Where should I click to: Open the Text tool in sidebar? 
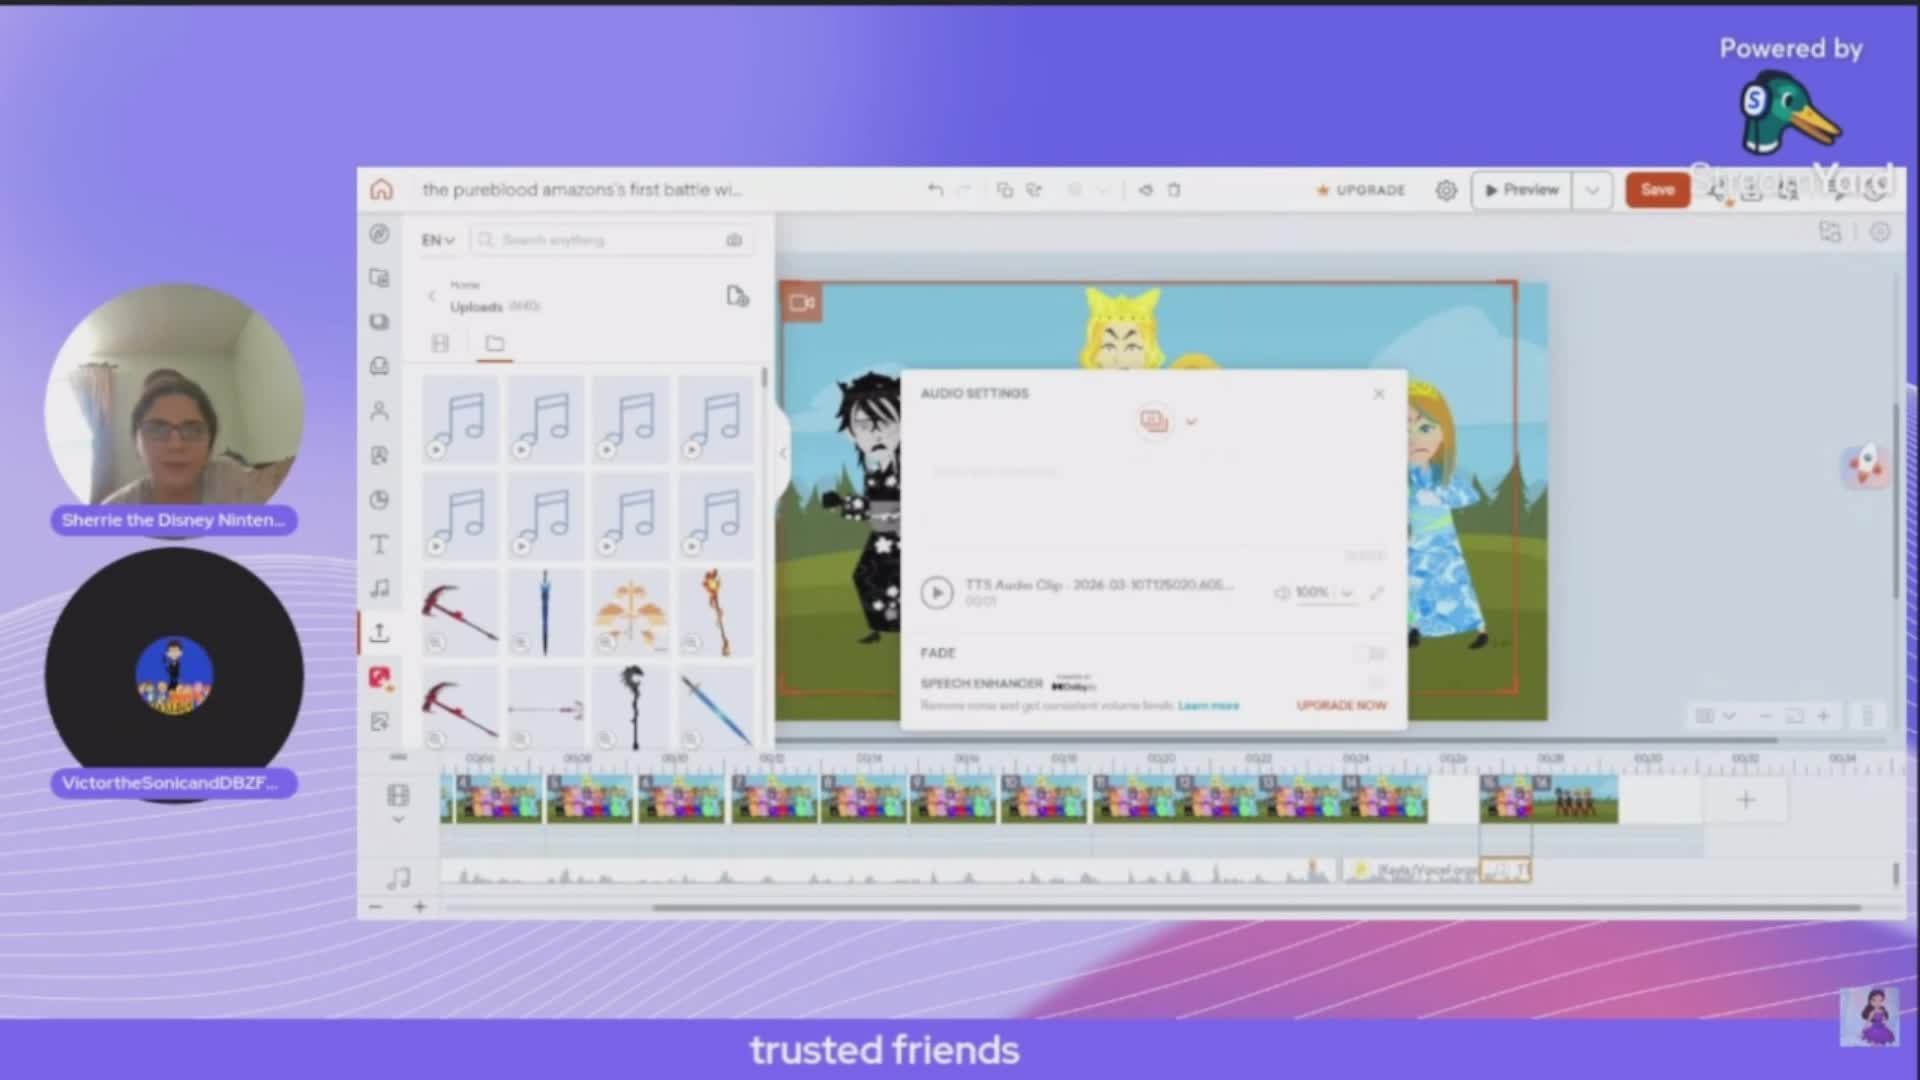coord(379,544)
